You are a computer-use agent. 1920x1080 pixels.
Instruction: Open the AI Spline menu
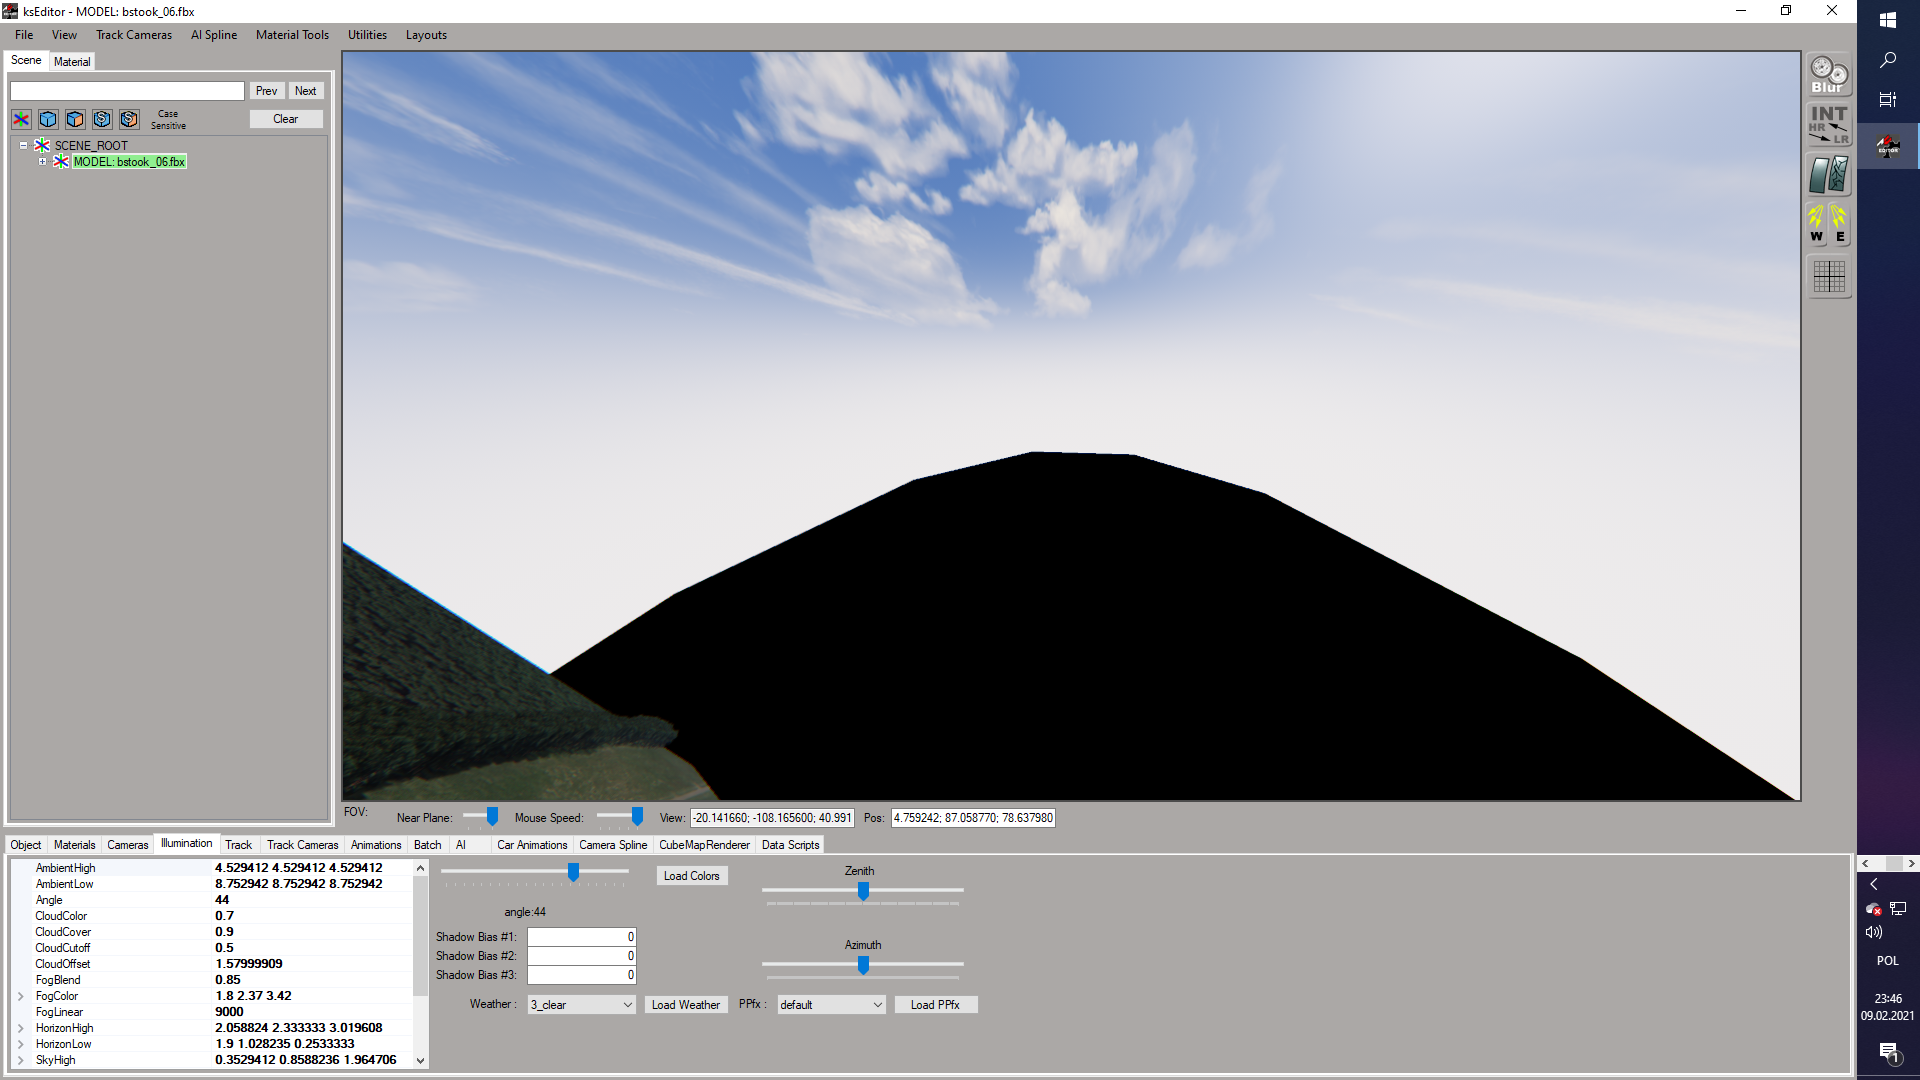(x=214, y=35)
